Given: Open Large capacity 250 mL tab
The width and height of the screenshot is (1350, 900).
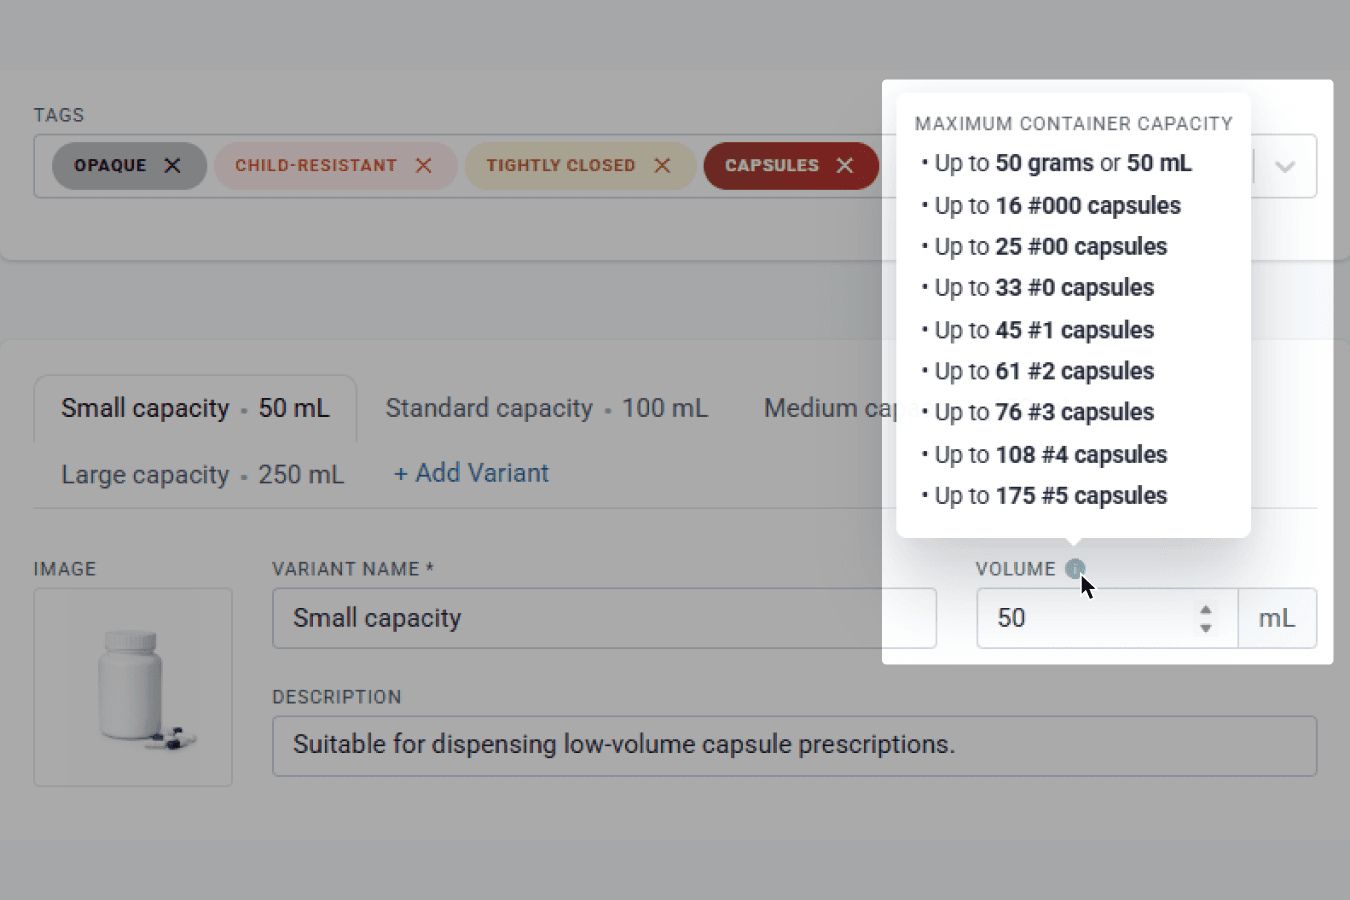Looking at the screenshot, I should point(202,475).
